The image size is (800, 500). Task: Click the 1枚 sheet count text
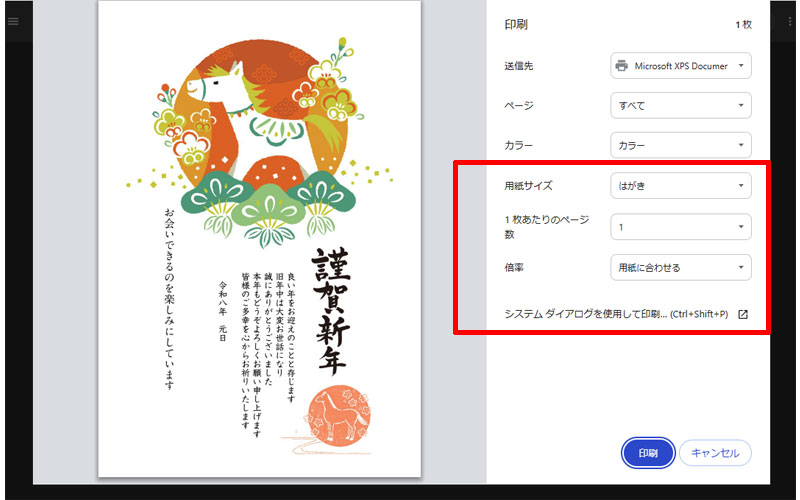point(743,24)
